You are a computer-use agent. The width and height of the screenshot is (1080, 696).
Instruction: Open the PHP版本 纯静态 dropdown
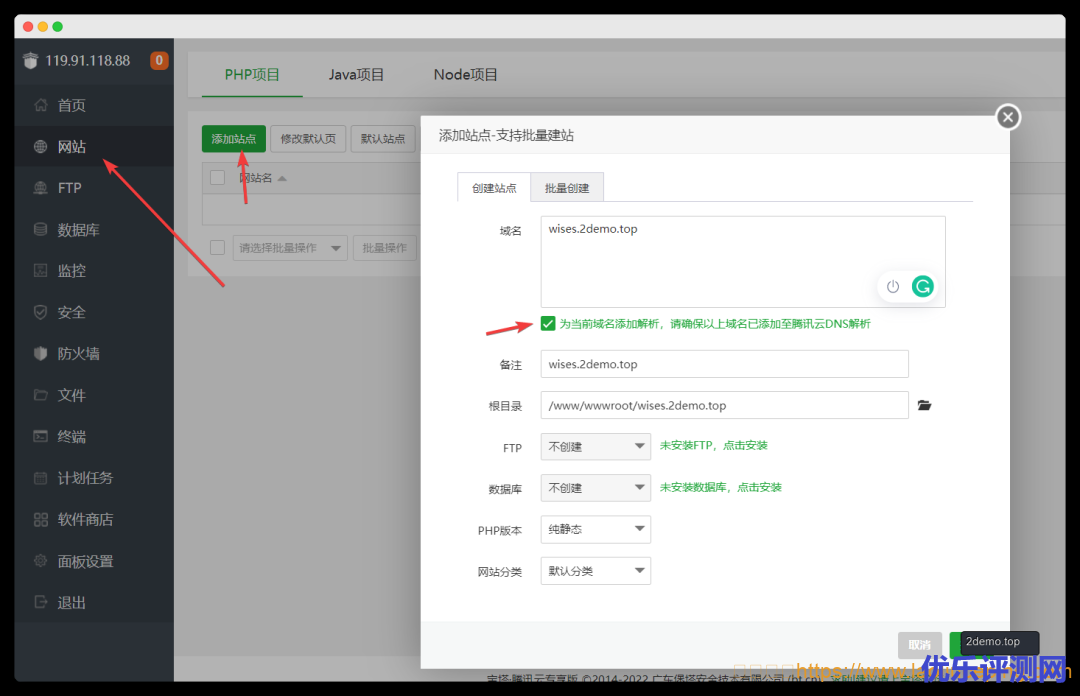pos(595,530)
